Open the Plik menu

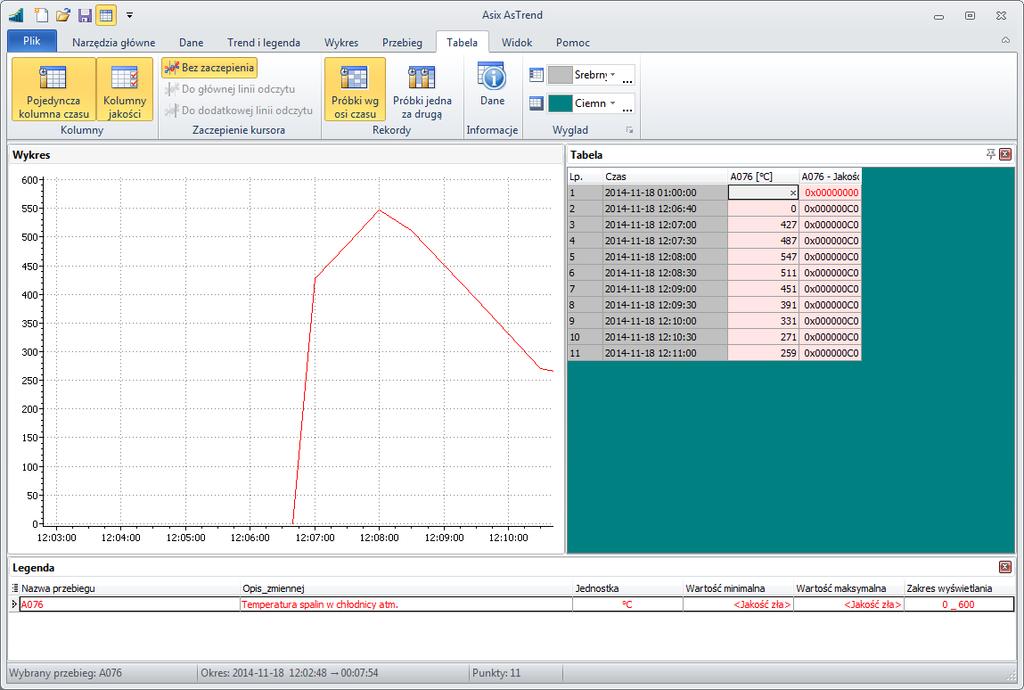32,41
